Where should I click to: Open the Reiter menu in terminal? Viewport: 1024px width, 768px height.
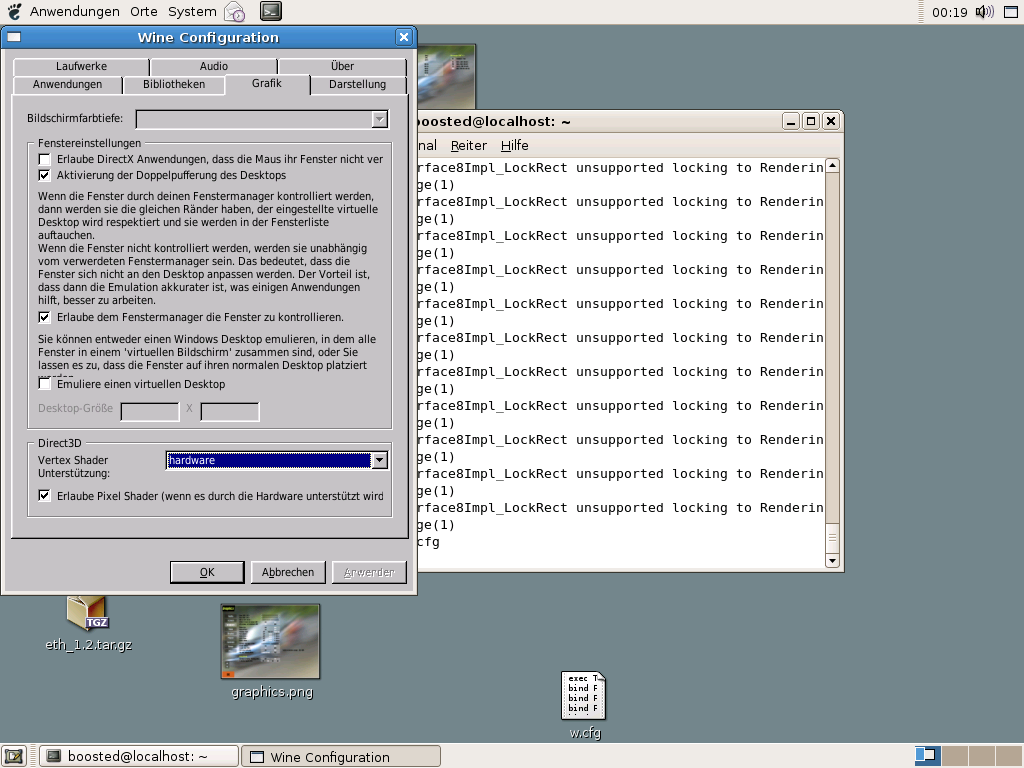coord(469,146)
